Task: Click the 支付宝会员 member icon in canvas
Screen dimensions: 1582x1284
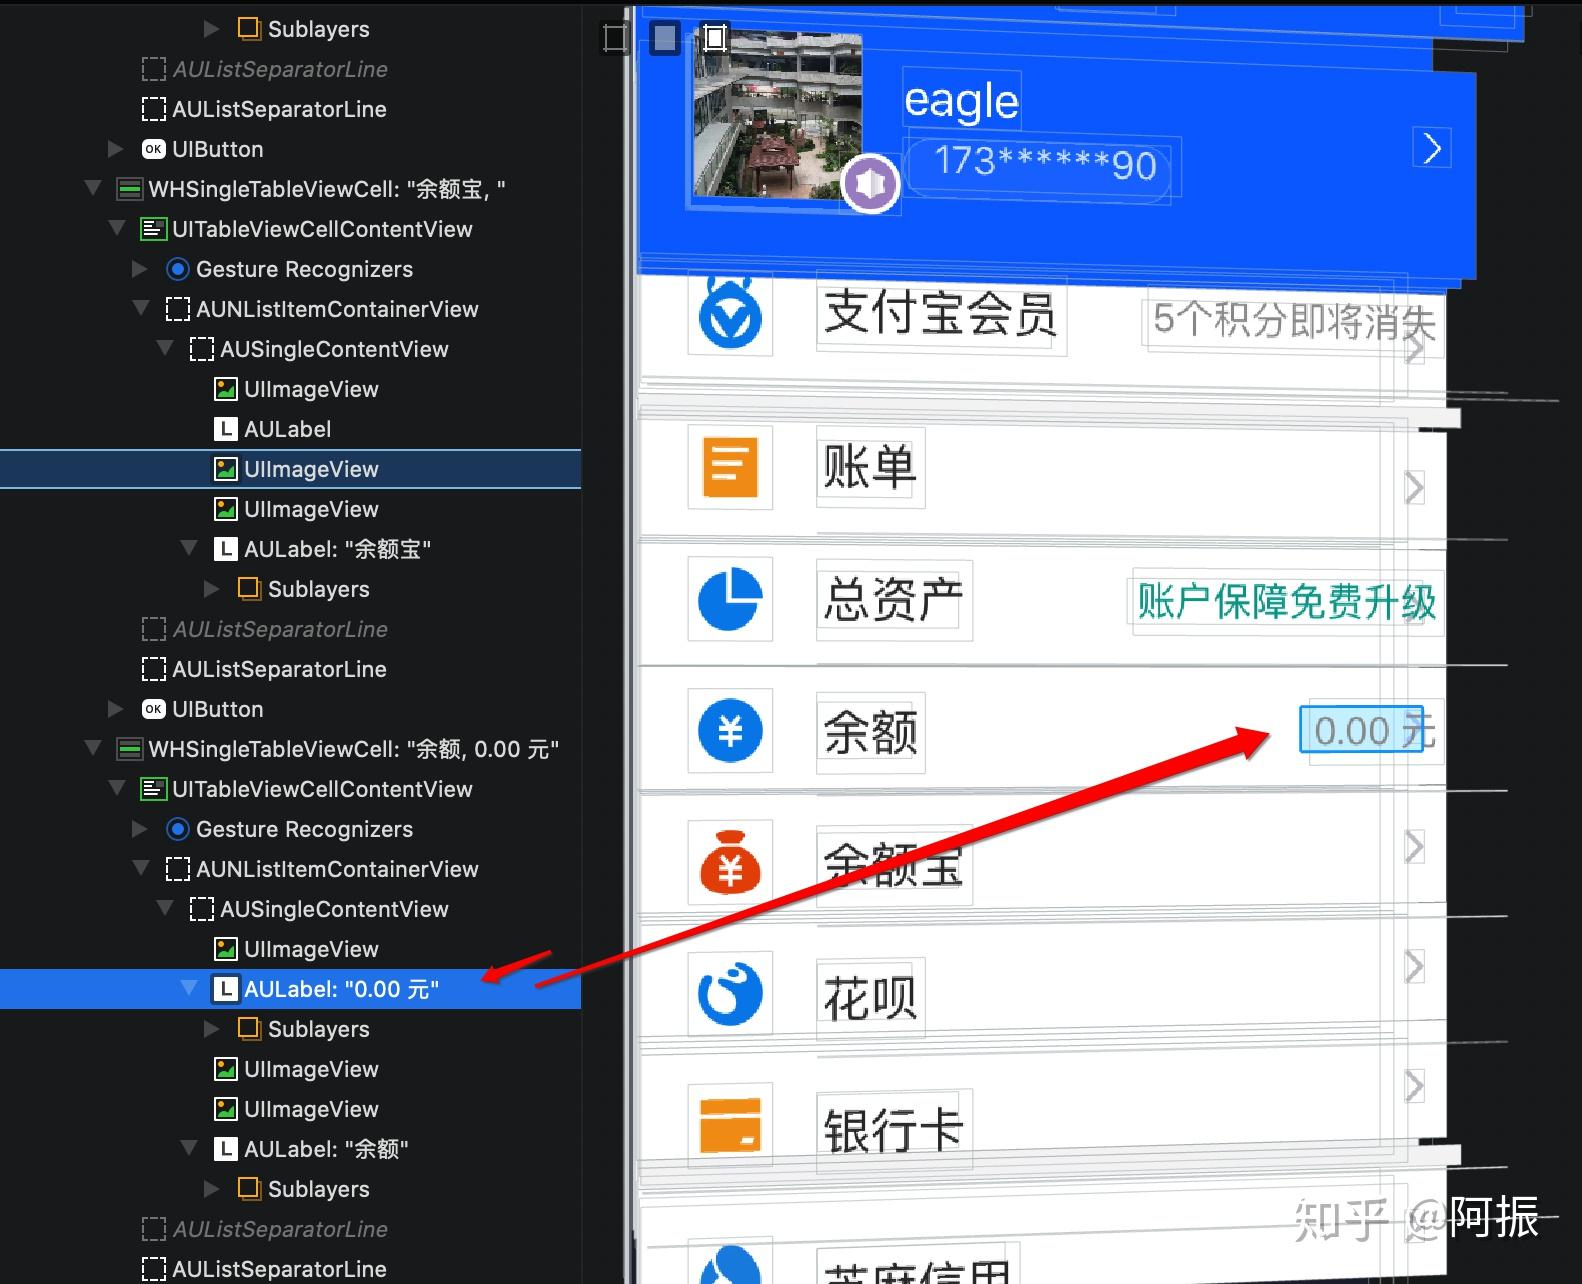Action: coord(730,314)
